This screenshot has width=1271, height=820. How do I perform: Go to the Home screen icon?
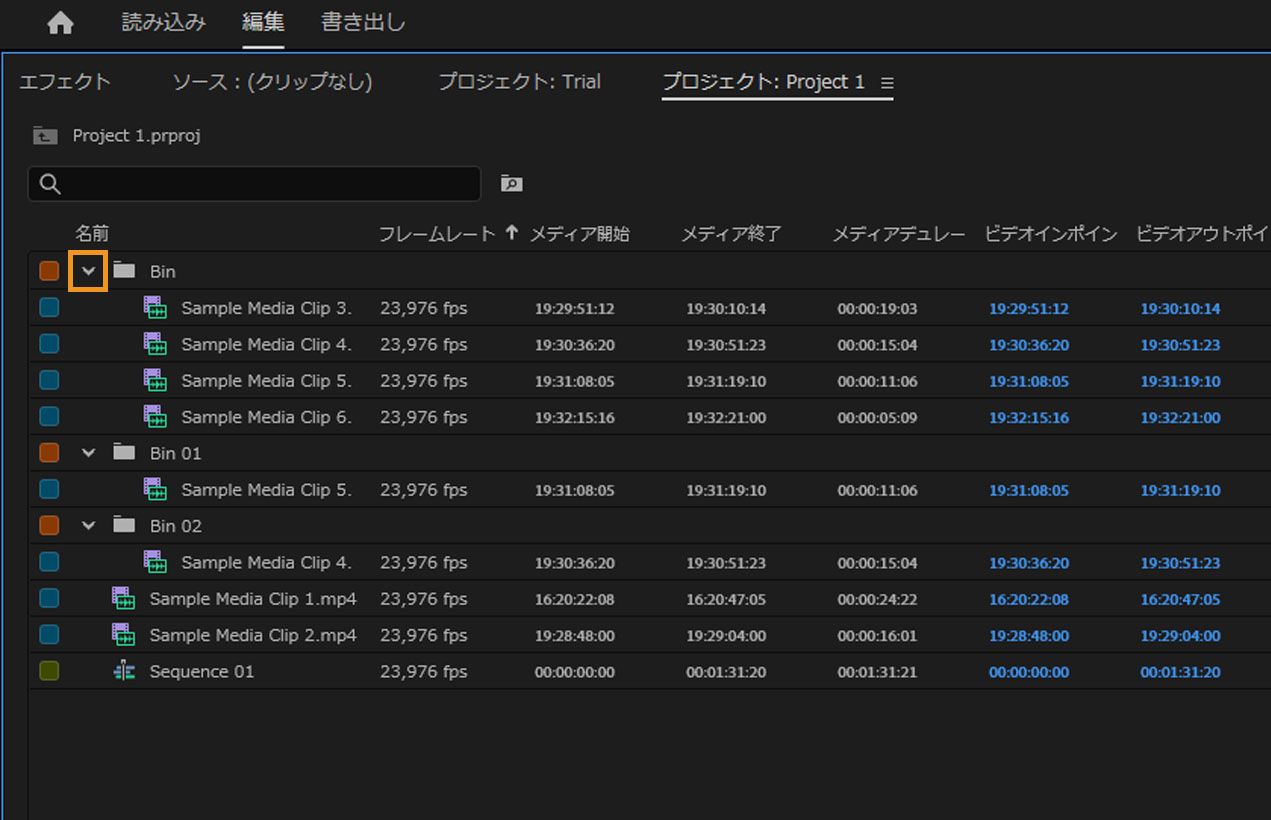coord(60,23)
